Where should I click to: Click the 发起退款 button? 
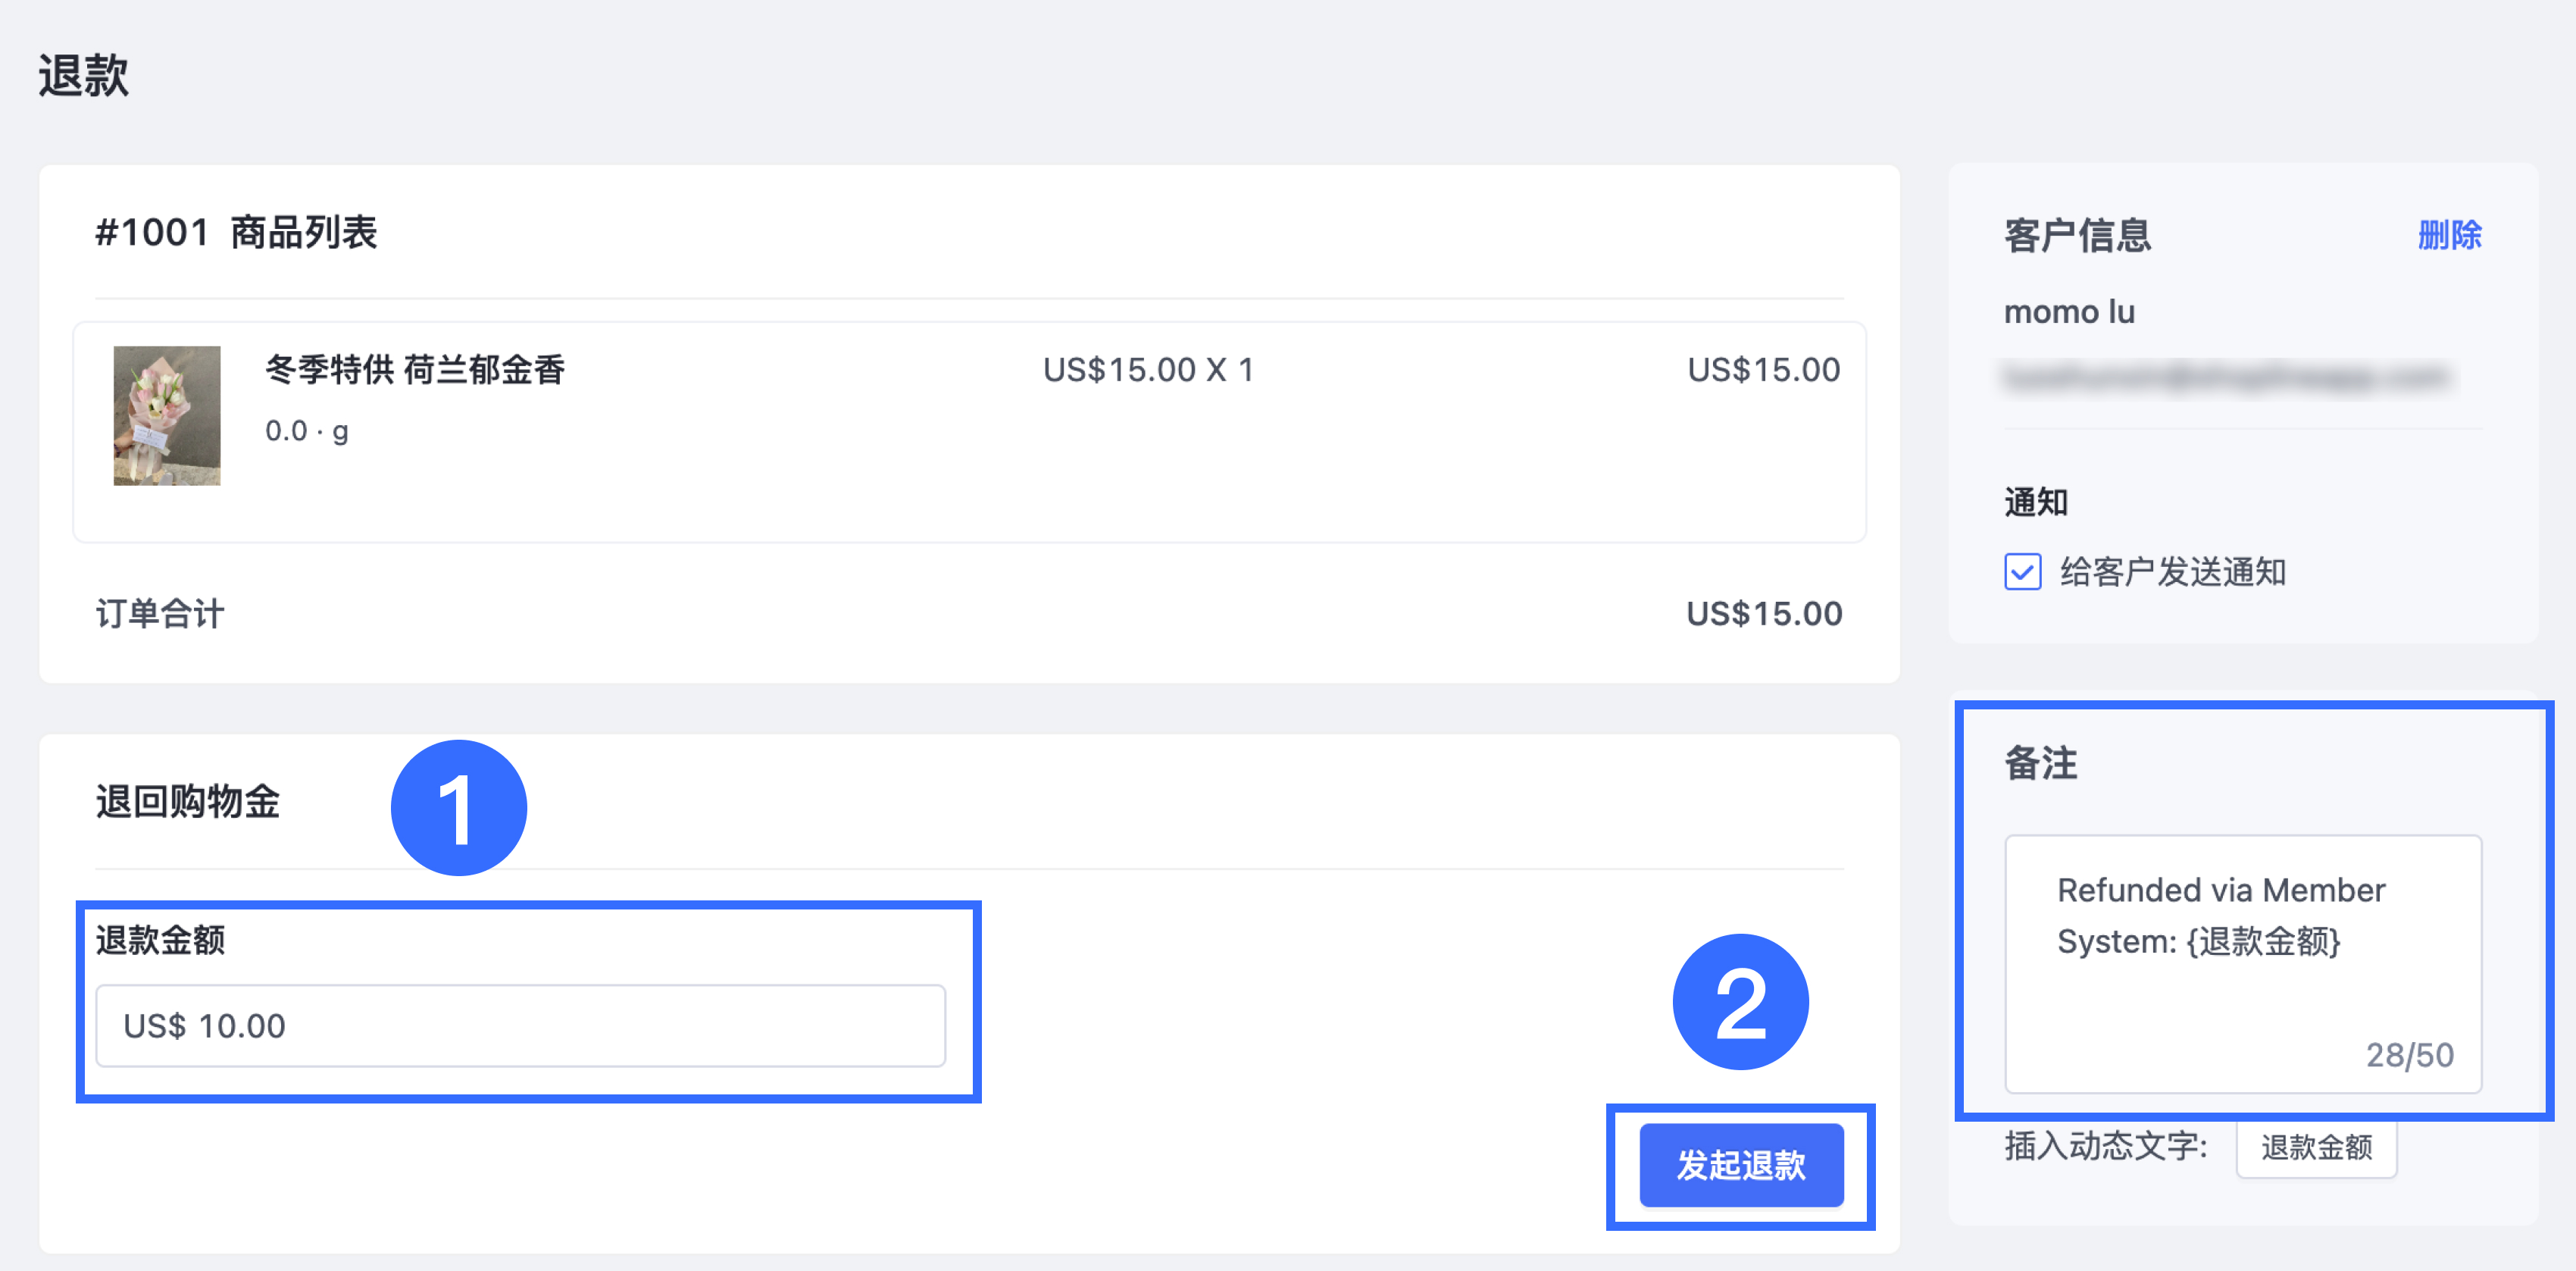tap(1740, 1165)
